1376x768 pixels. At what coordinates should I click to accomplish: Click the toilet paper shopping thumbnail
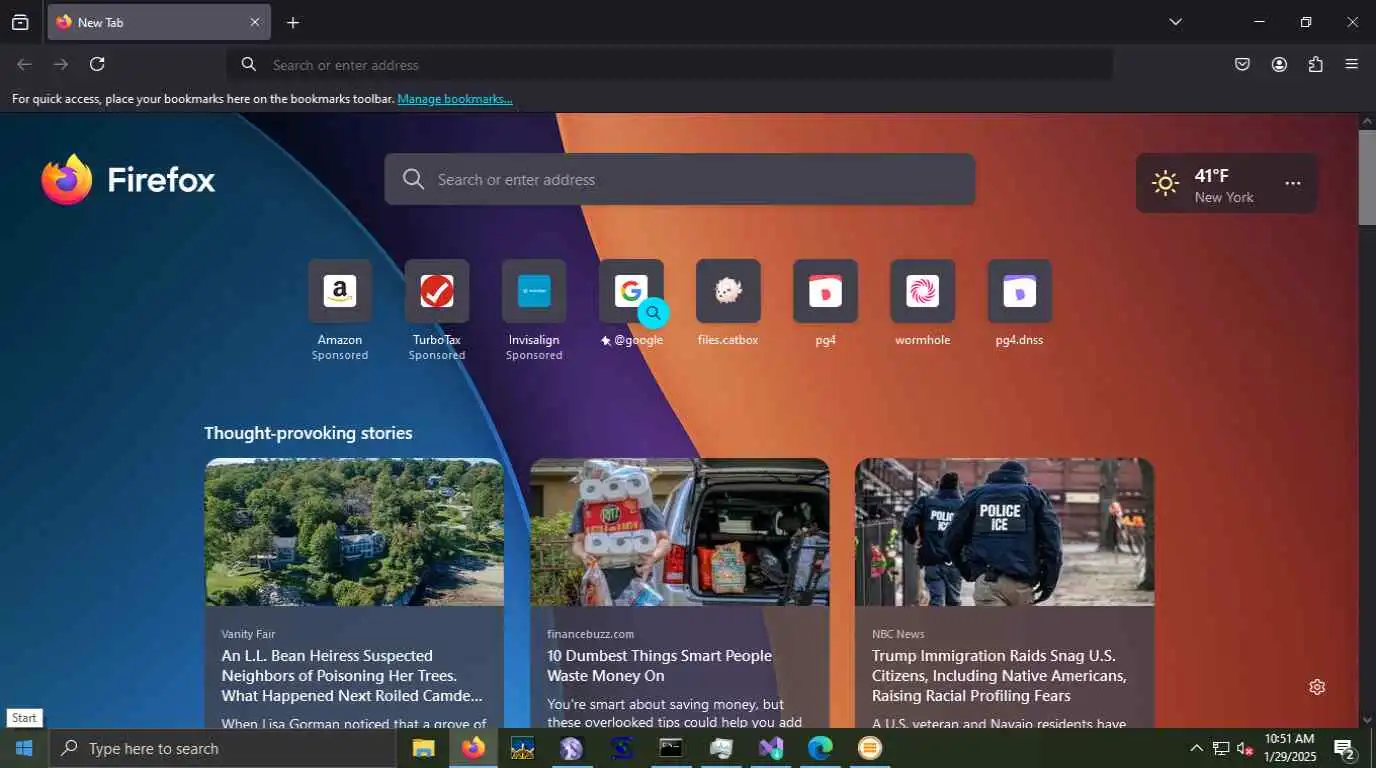coord(680,532)
